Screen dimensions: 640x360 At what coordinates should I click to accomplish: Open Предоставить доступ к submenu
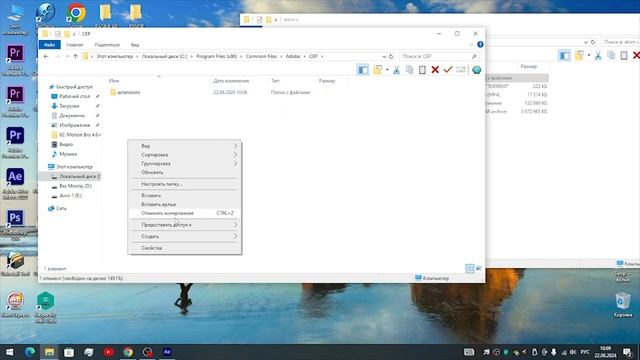184,225
